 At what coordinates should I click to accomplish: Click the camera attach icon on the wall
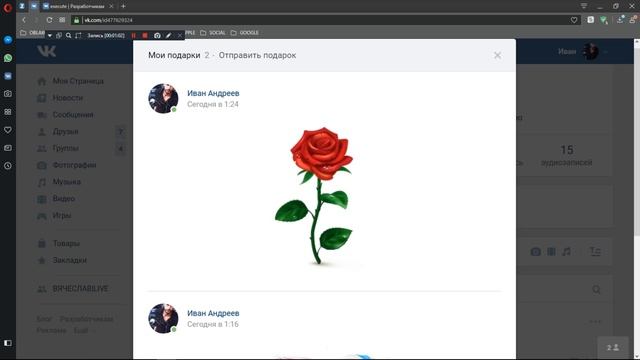[536, 251]
